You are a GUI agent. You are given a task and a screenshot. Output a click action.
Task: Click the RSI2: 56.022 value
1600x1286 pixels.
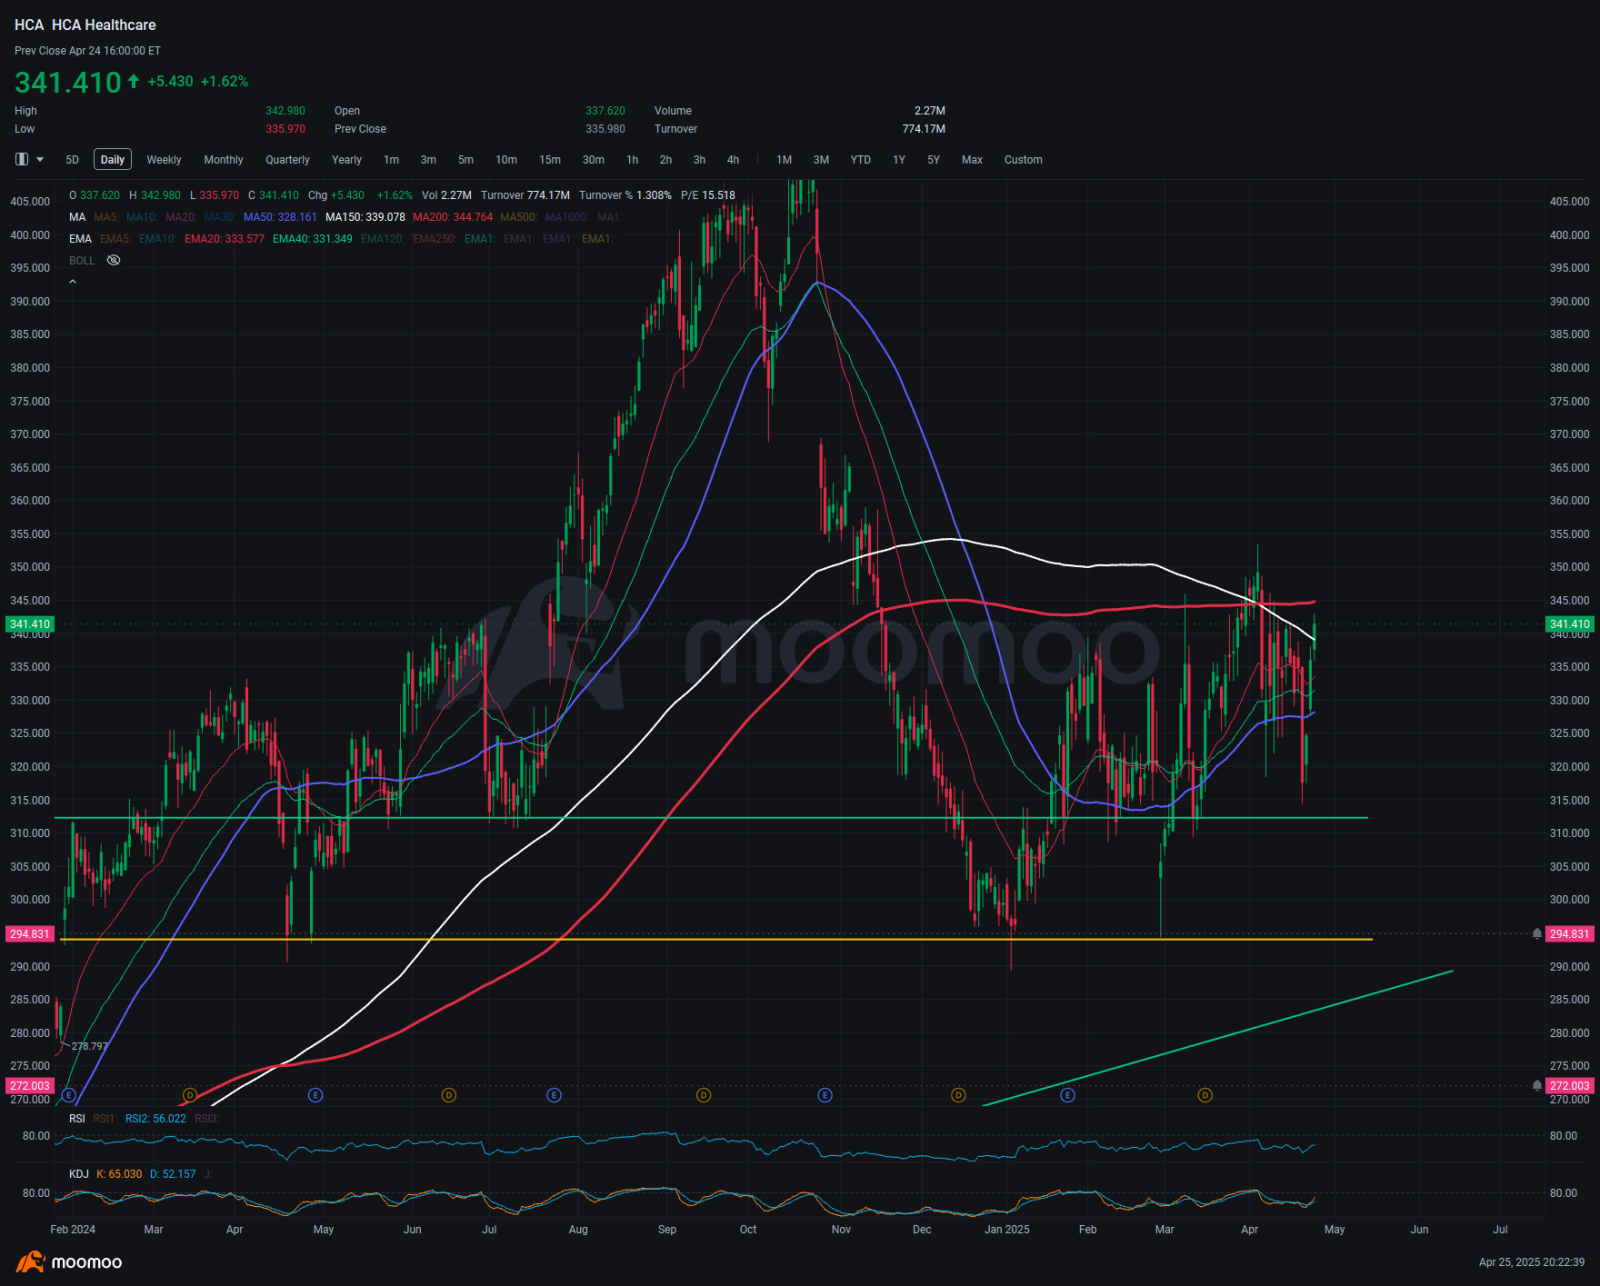pos(155,1119)
